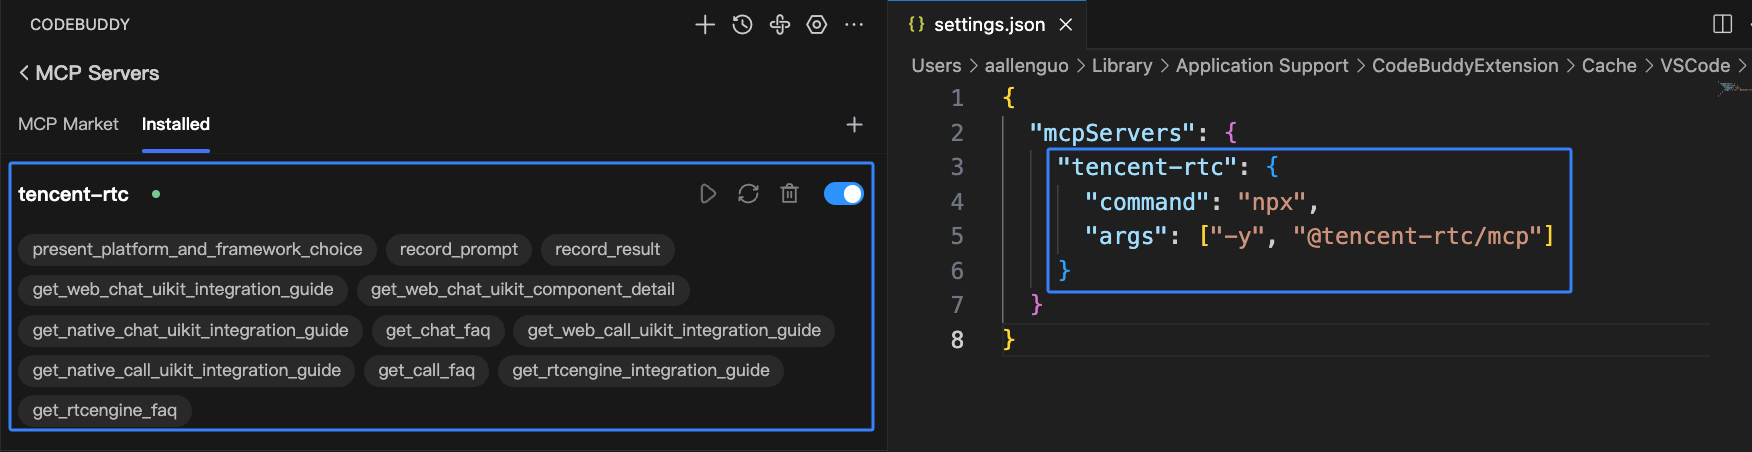
Task: Select the Installed tab
Action: pyautogui.click(x=176, y=124)
